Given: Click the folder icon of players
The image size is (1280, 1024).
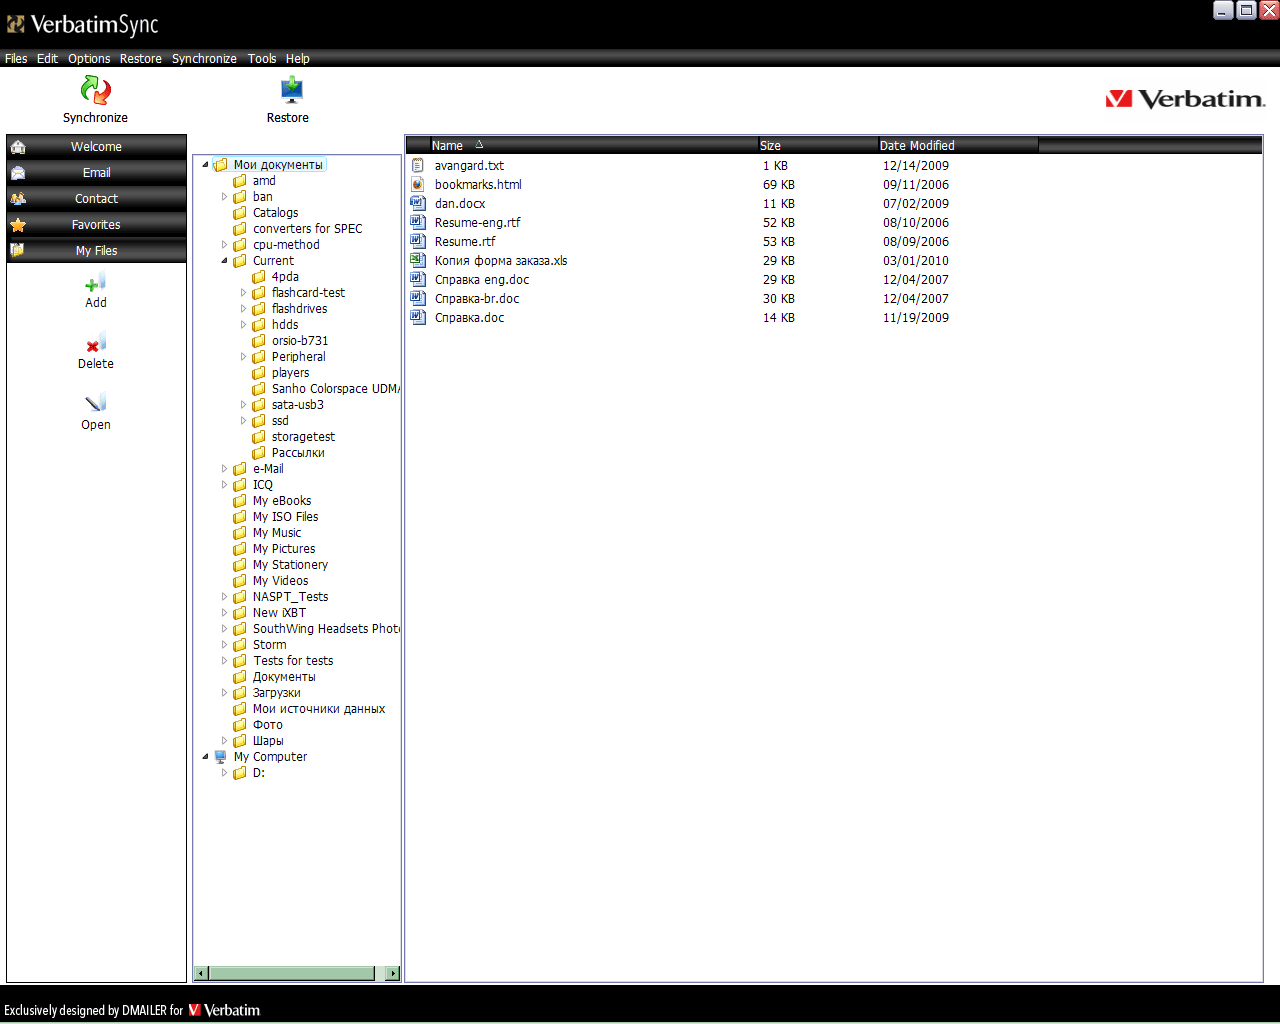Looking at the screenshot, I should 259,373.
